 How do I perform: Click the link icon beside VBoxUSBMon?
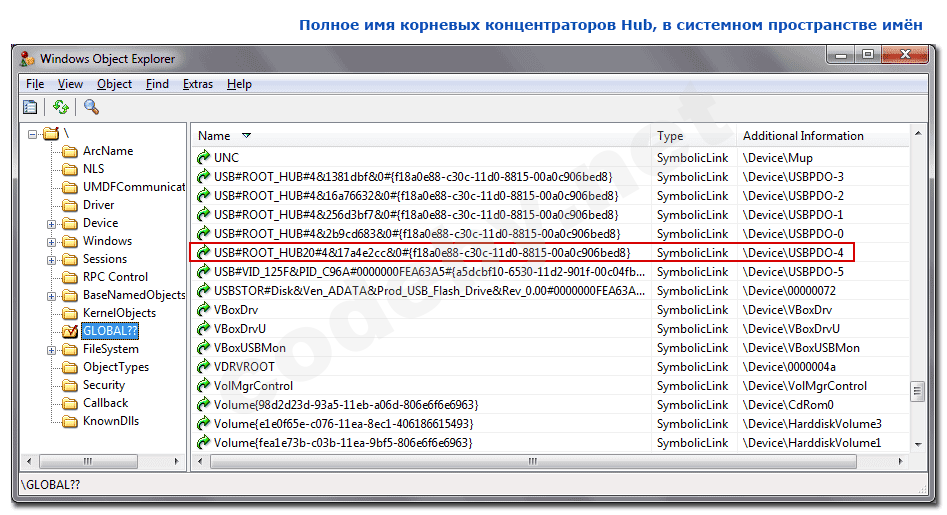[204, 348]
